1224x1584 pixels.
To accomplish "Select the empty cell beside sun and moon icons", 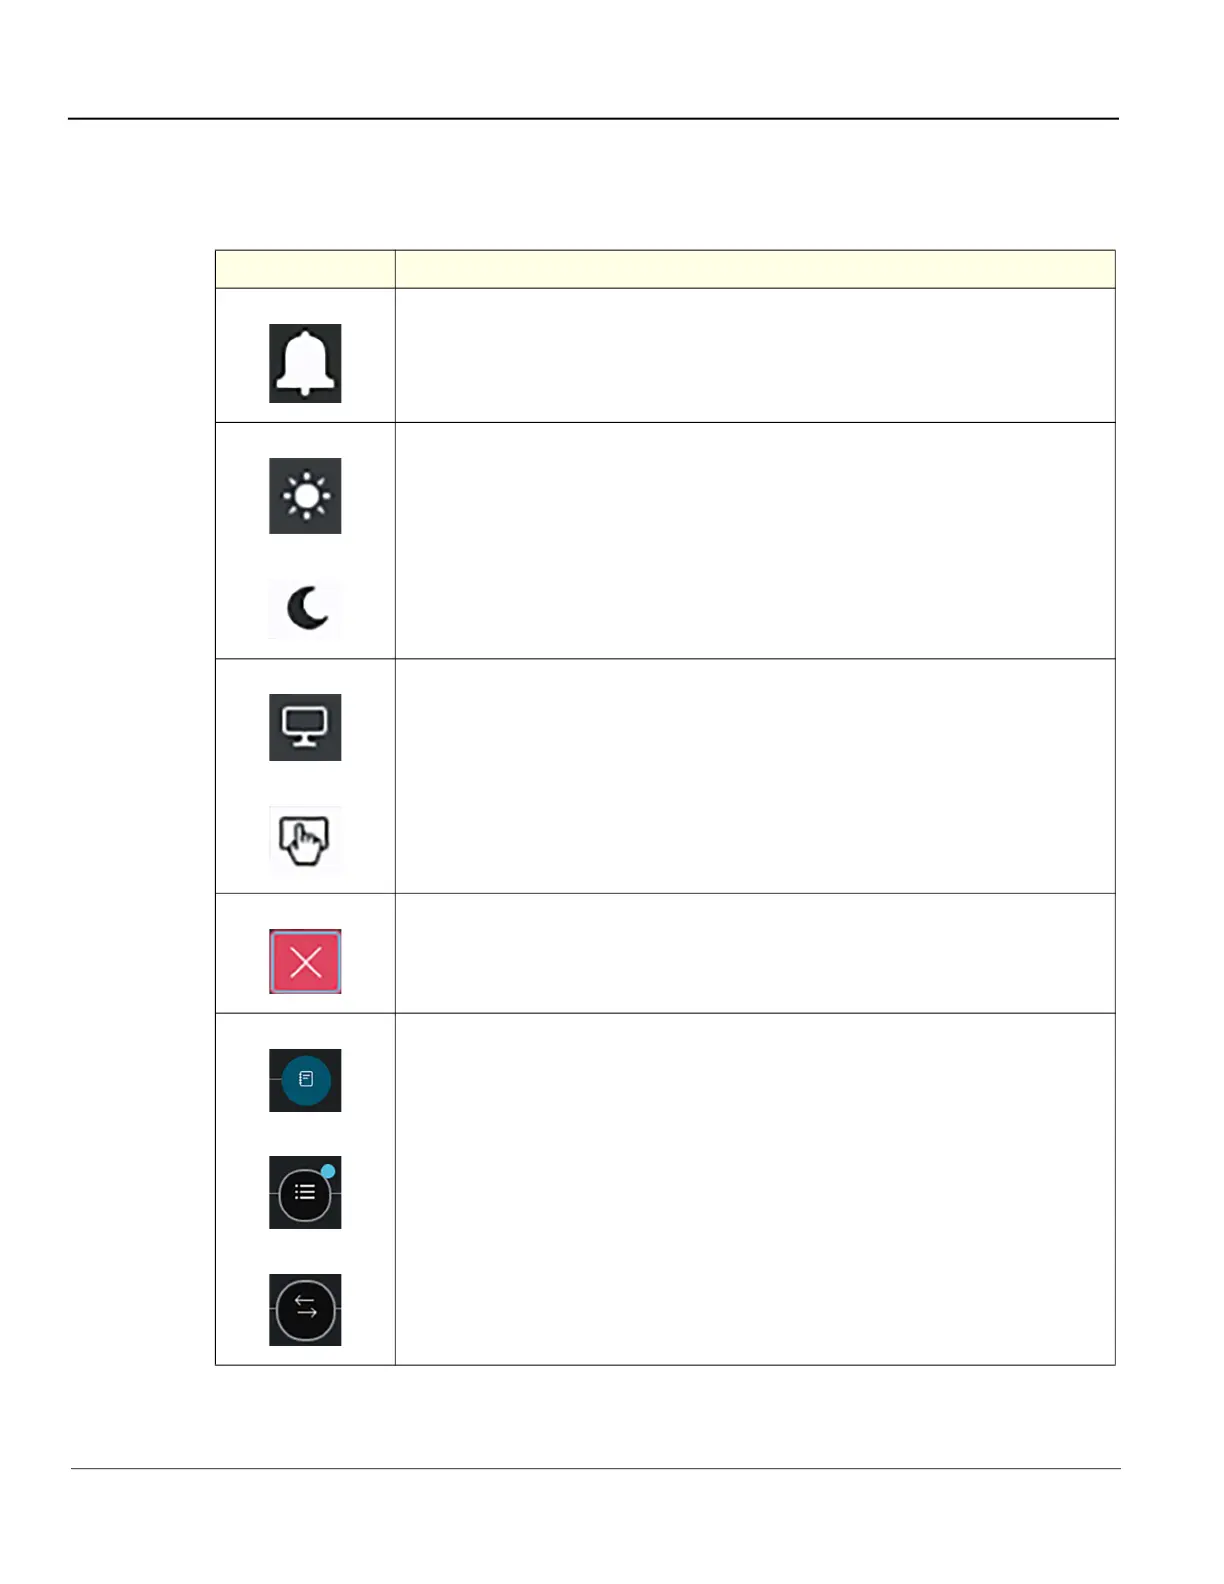I will [755, 540].
